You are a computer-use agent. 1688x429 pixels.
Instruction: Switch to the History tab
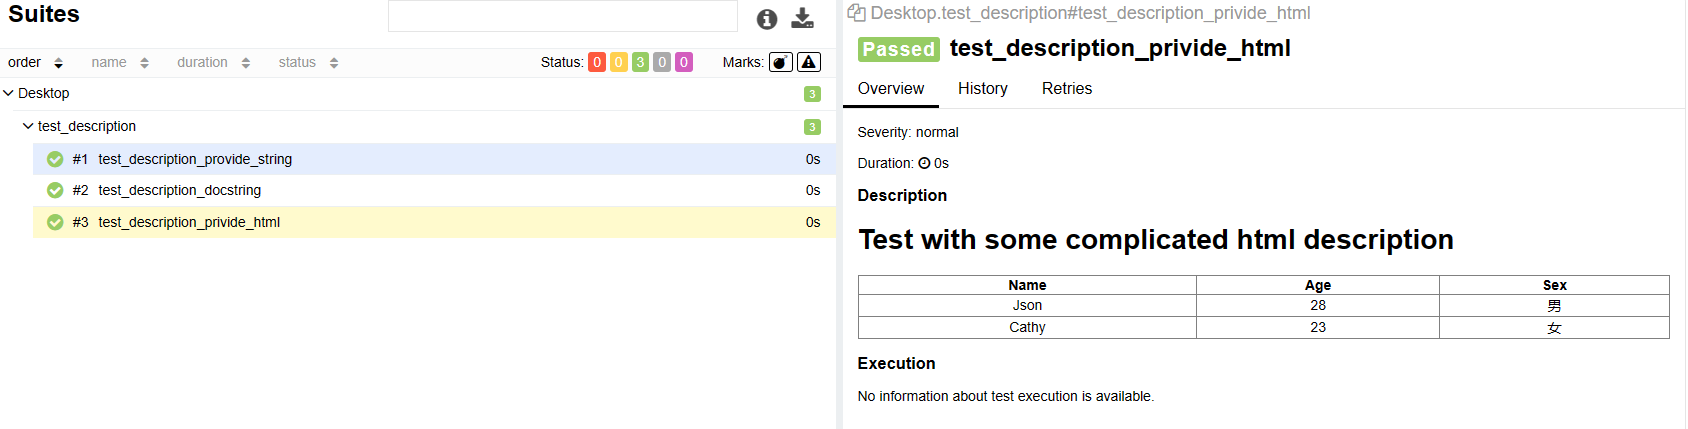(982, 88)
